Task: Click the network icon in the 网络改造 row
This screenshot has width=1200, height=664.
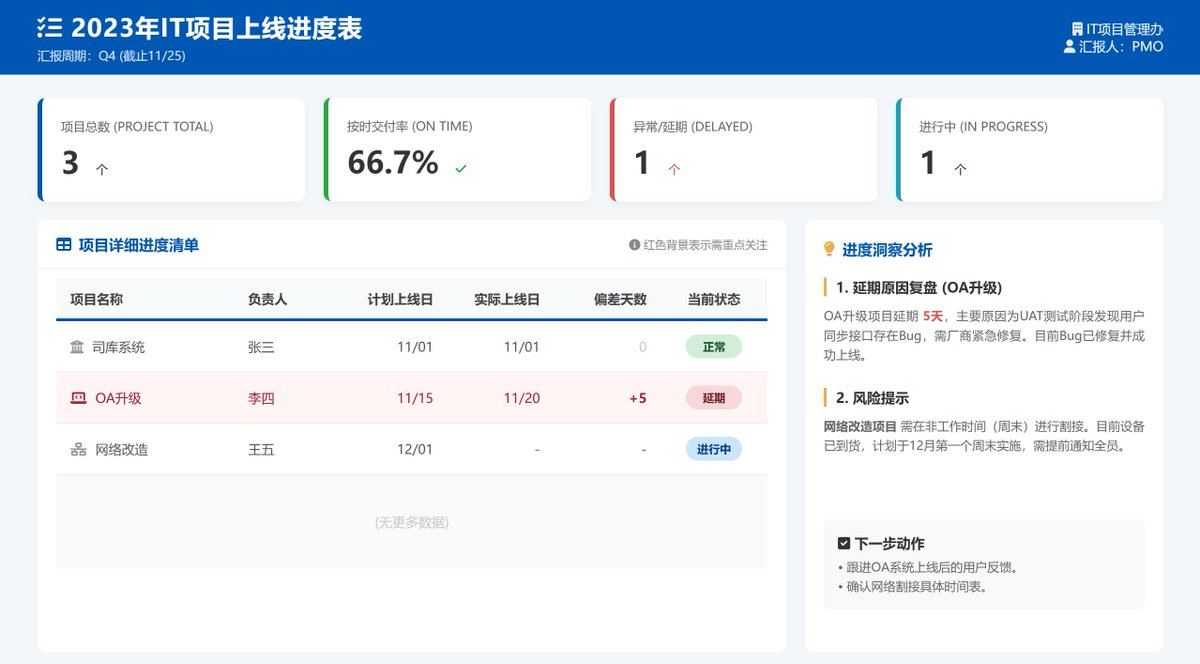Action: [x=78, y=449]
